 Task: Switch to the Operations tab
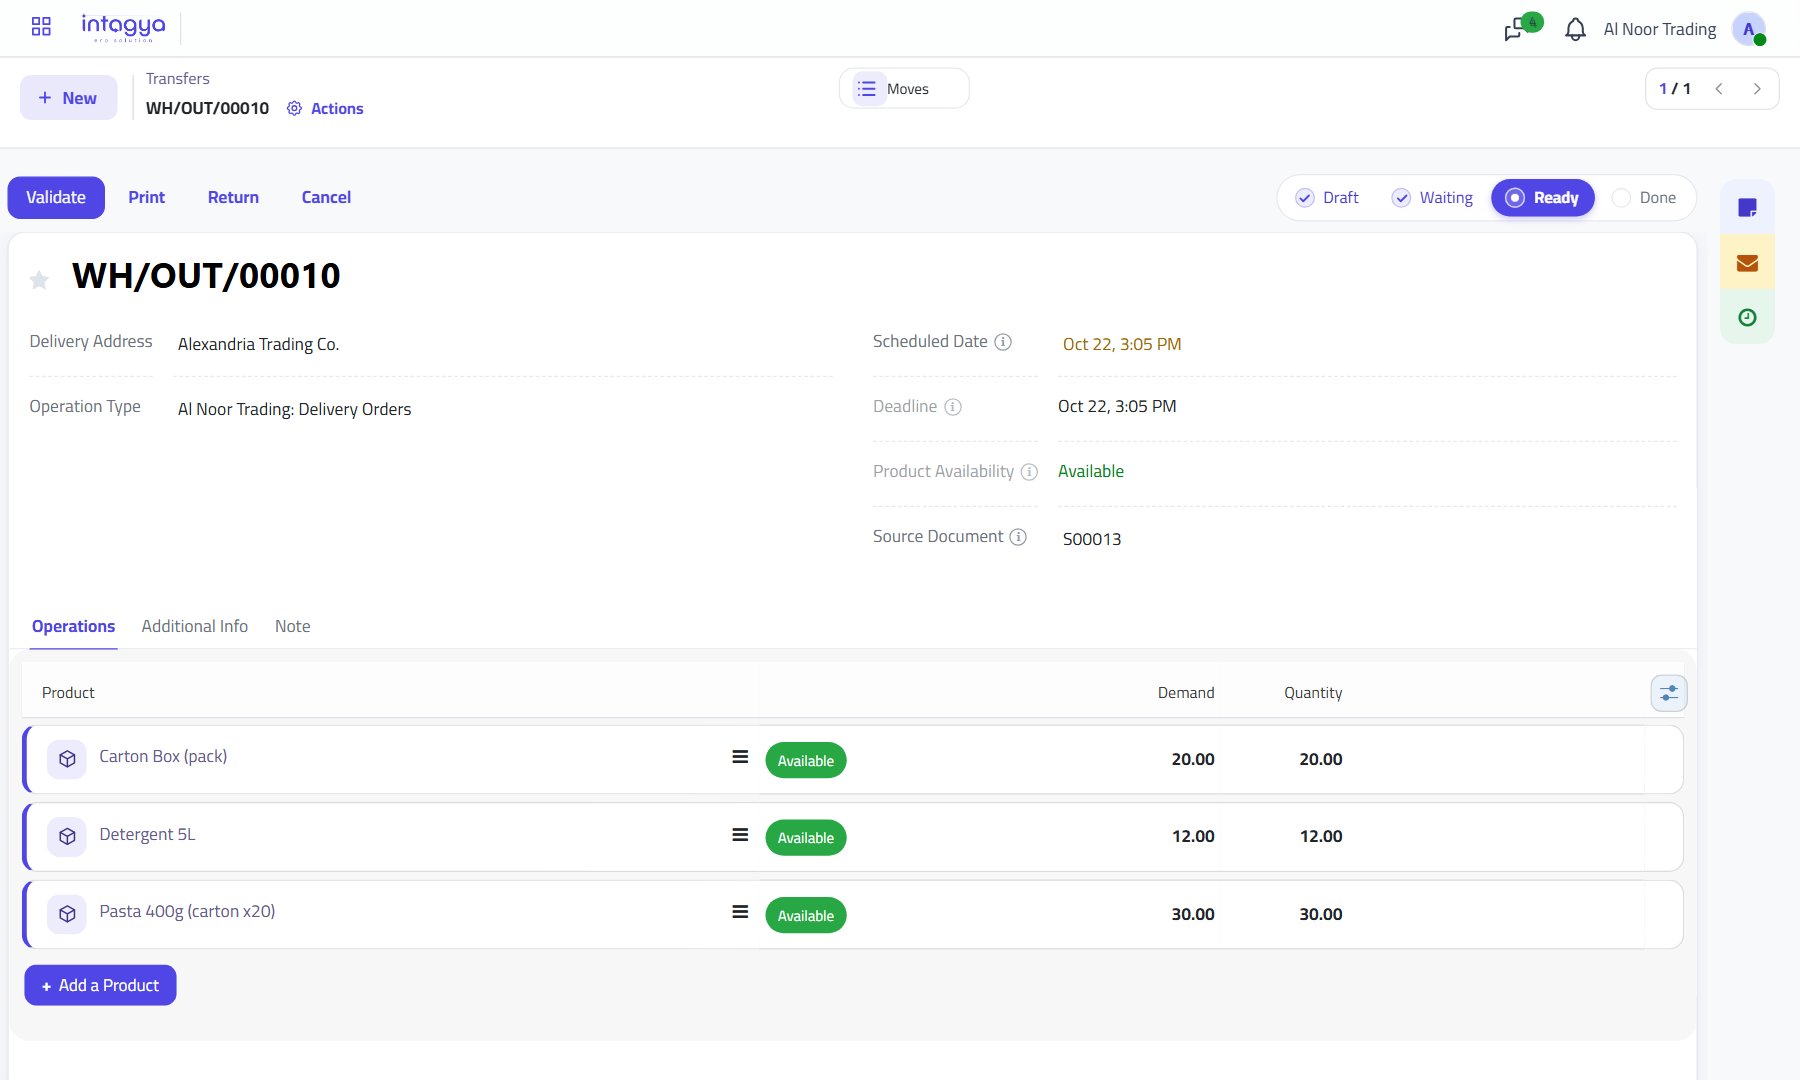click(x=73, y=627)
